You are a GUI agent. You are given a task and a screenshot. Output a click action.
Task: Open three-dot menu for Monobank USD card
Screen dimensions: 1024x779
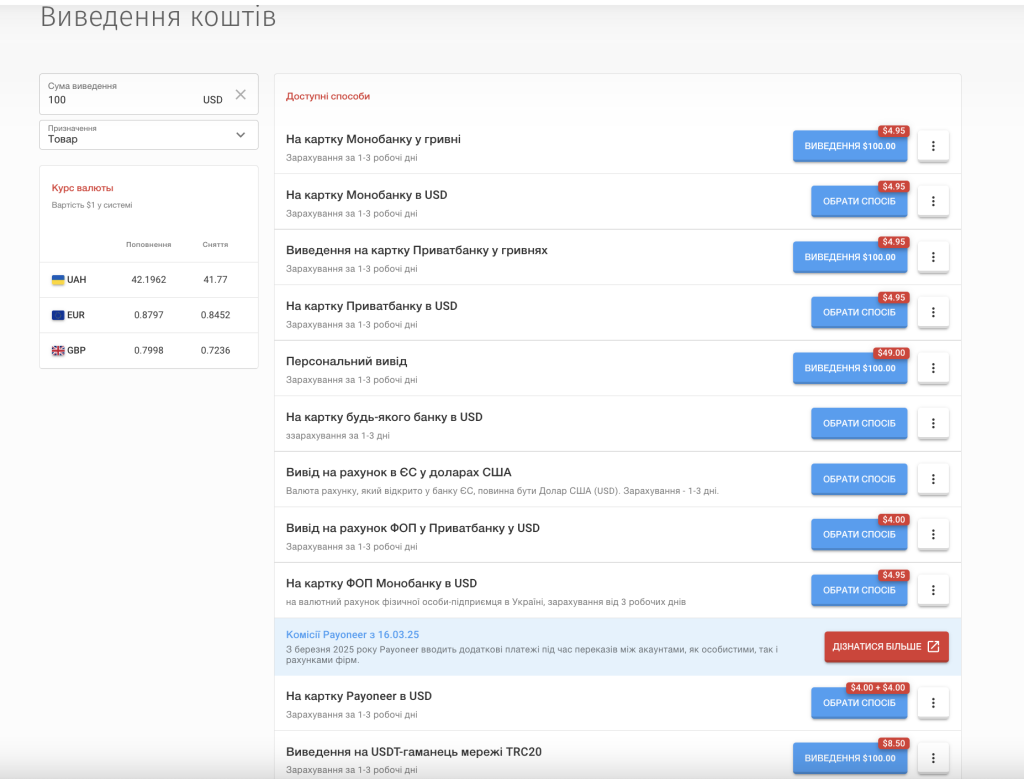pos(932,201)
